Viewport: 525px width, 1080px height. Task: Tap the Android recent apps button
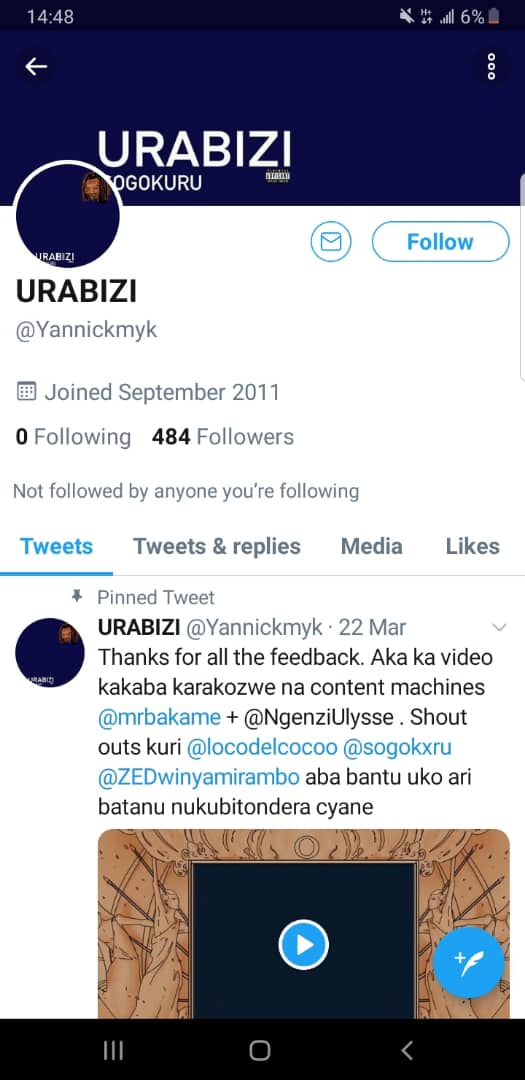[113, 1050]
